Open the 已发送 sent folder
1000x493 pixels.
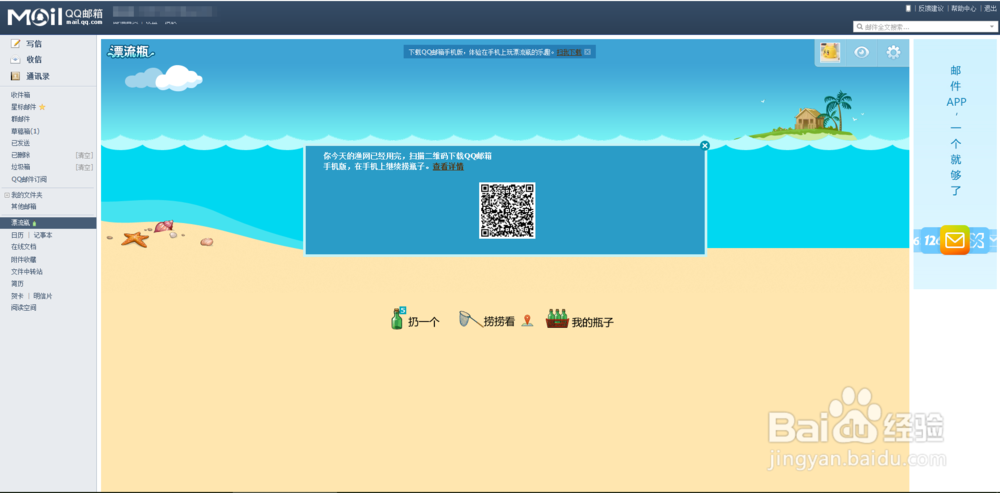(x=20, y=143)
